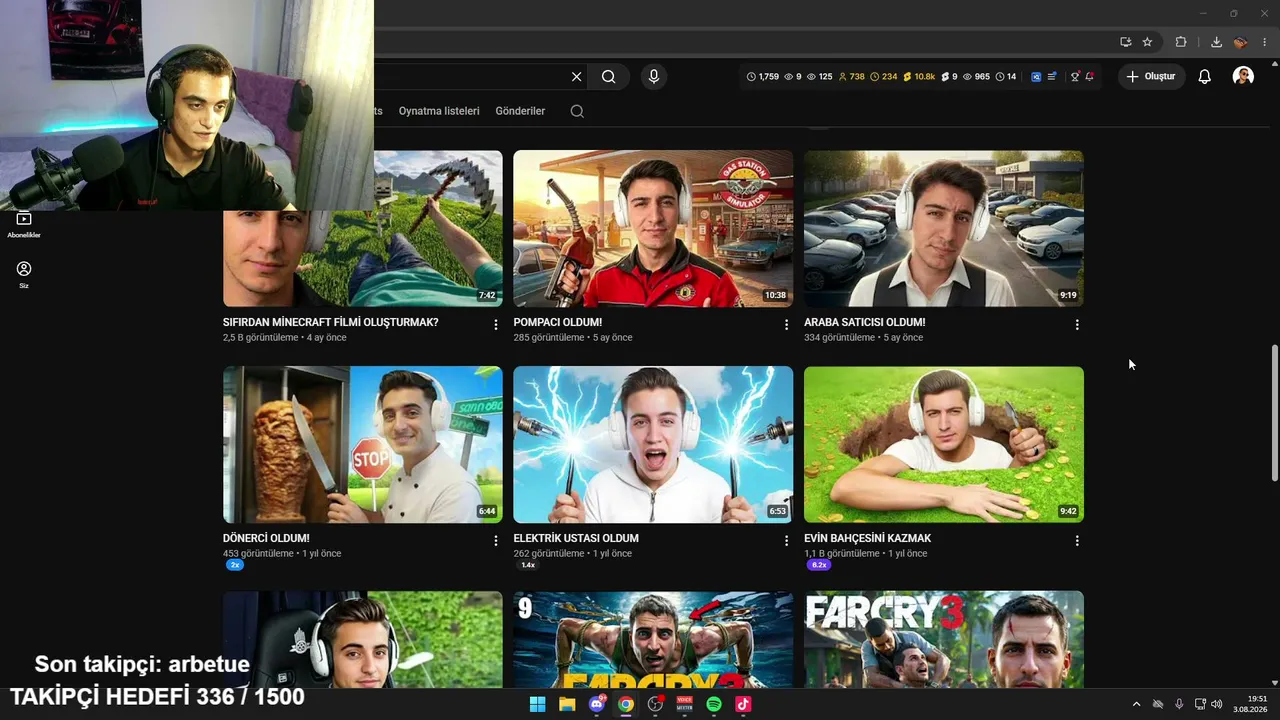Click the 965 views stat in the stats bar

click(976, 77)
